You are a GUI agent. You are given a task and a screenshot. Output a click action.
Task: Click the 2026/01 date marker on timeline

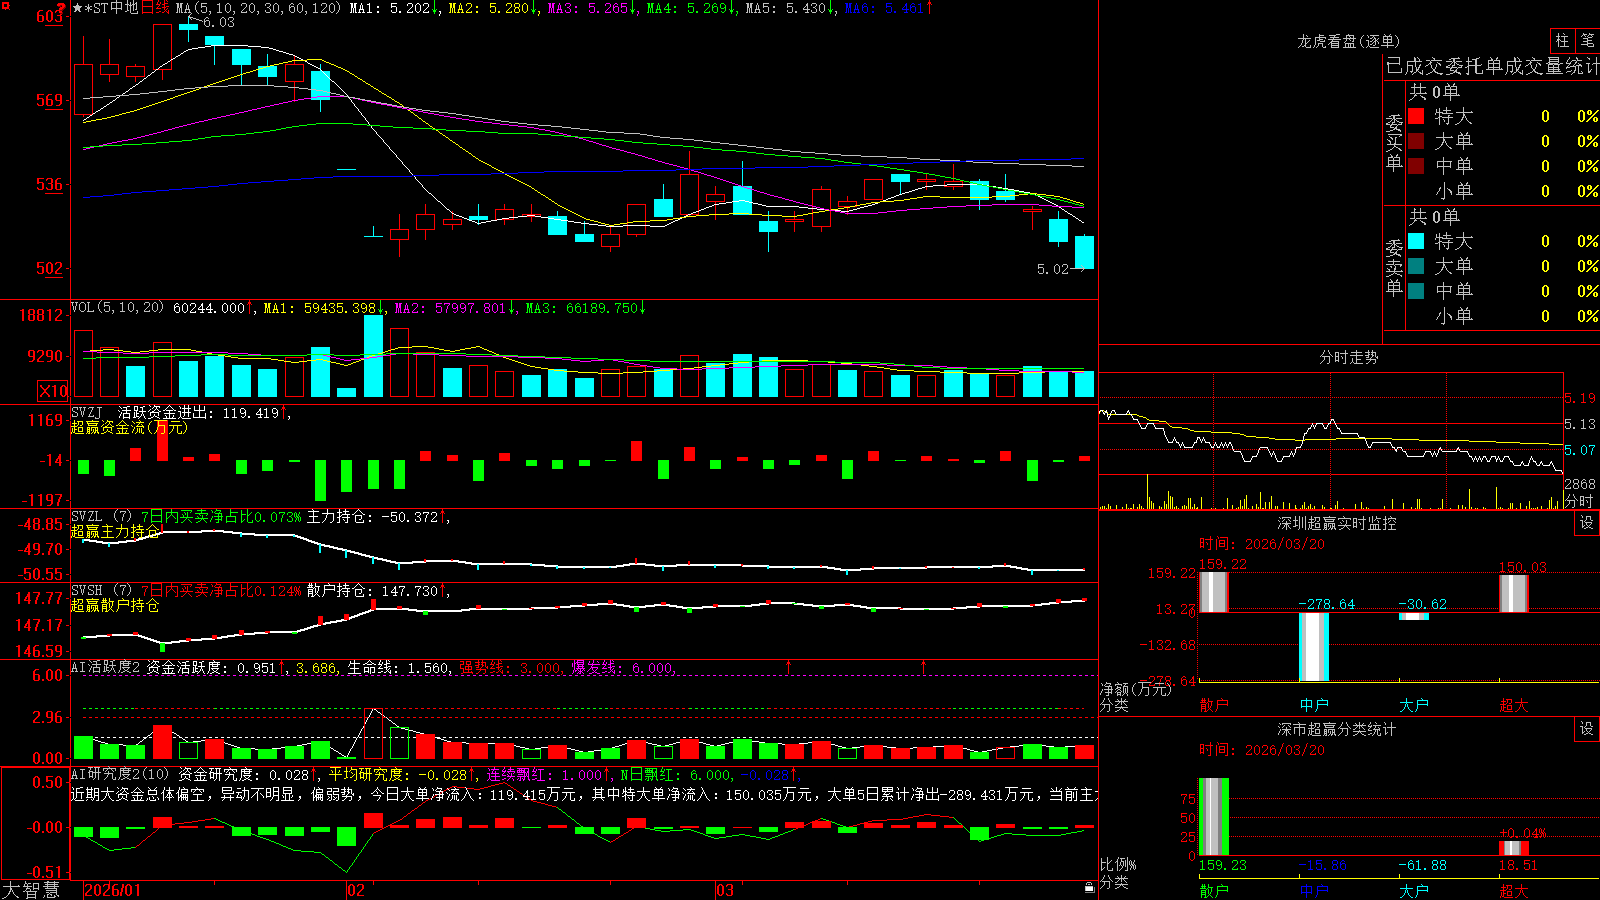(x=113, y=890)
